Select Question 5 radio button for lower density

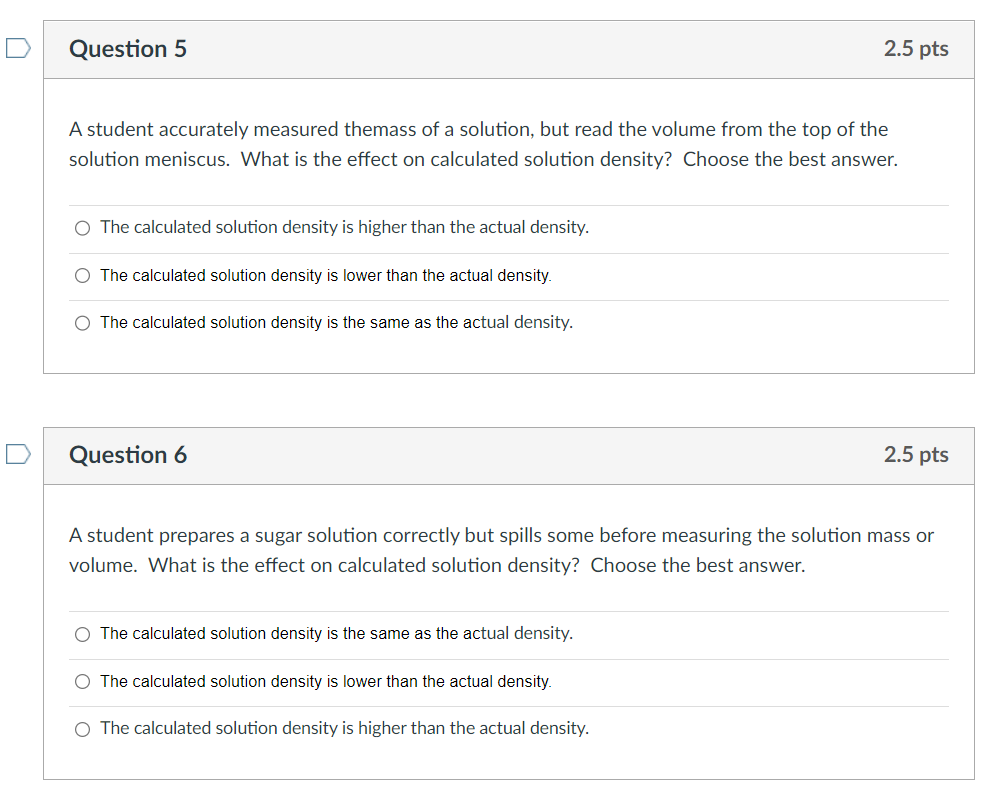pyautogui.click(x=83, y=276)
